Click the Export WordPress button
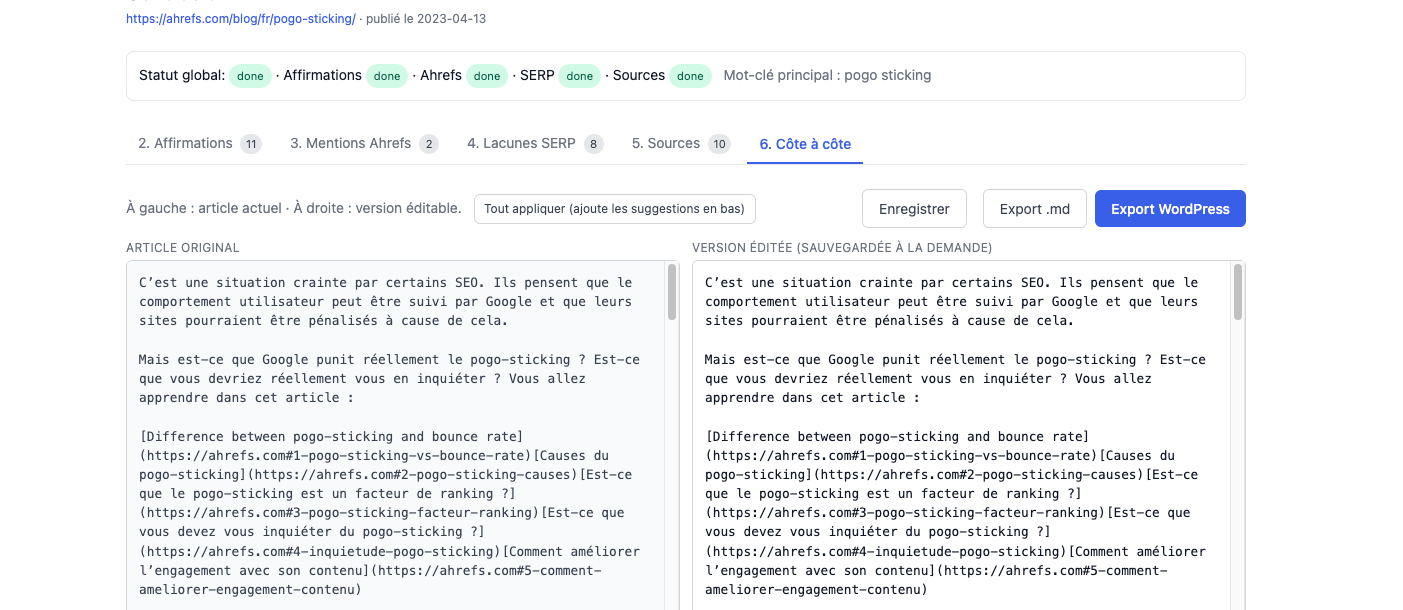 pos(1170,209)
